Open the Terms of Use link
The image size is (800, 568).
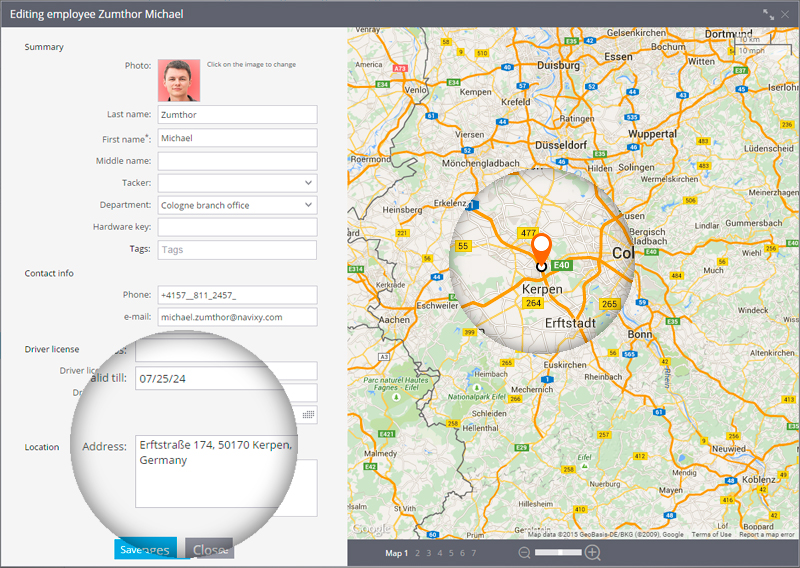711,534
